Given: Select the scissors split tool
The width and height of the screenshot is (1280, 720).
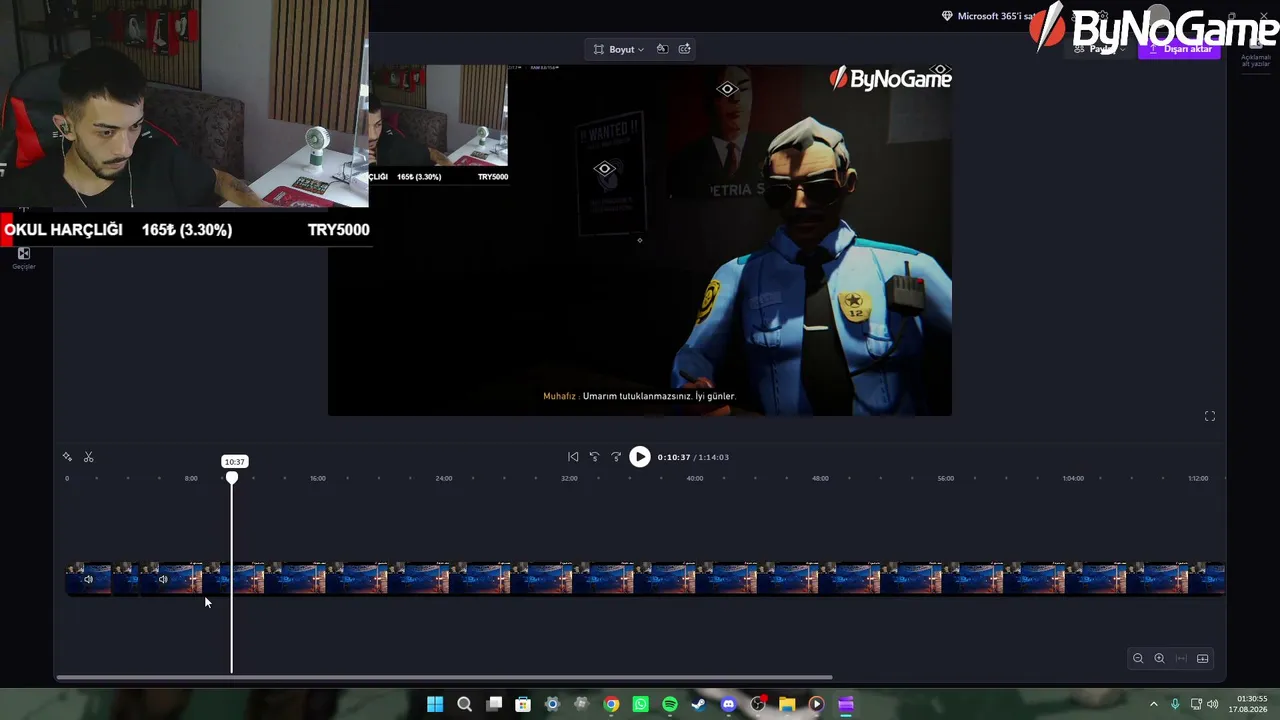Looking at the screenshot, I should coord(89,457).
